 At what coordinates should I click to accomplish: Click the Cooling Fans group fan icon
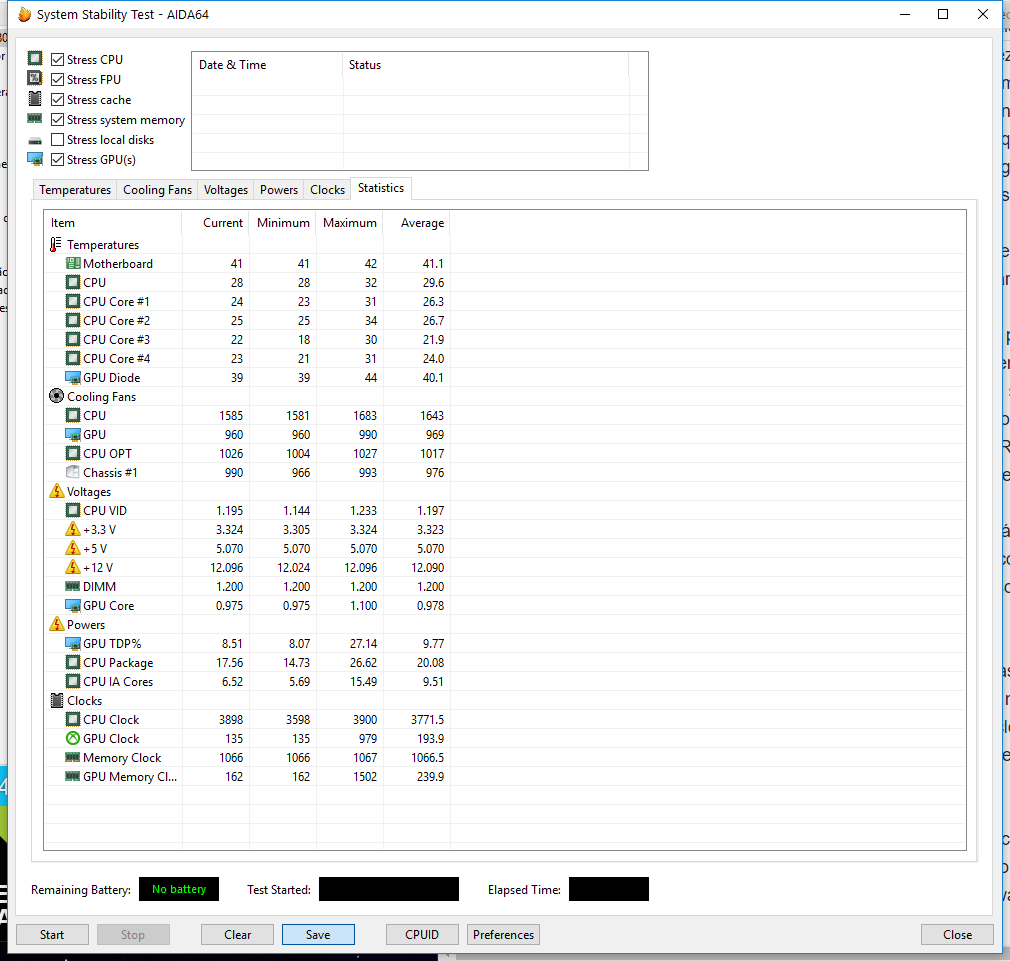pos(56,396)
